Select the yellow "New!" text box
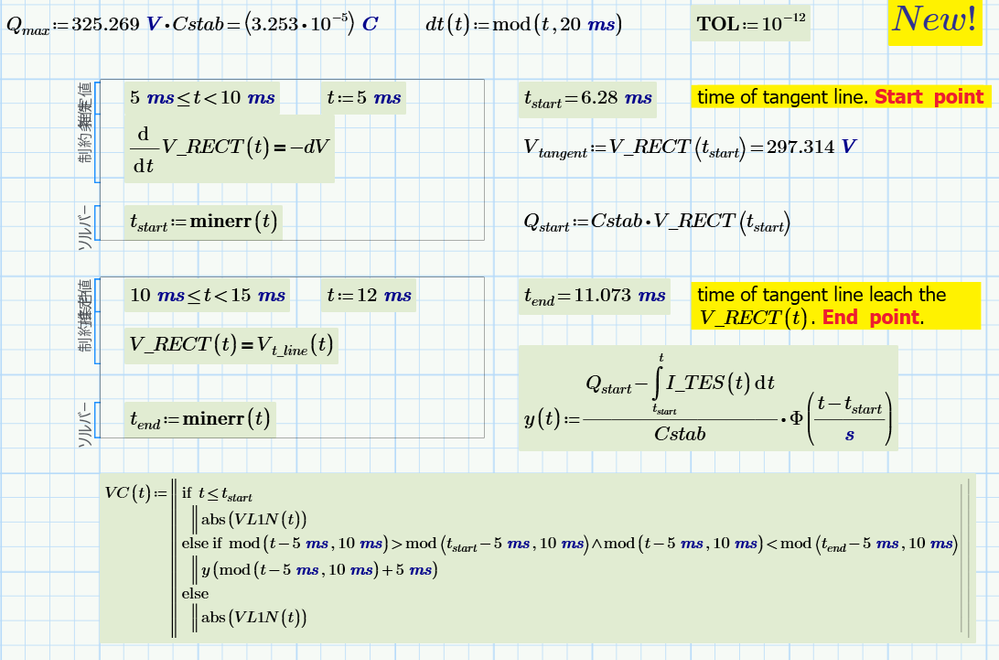The width and height of the screenshot is (999, 660). 934,21
